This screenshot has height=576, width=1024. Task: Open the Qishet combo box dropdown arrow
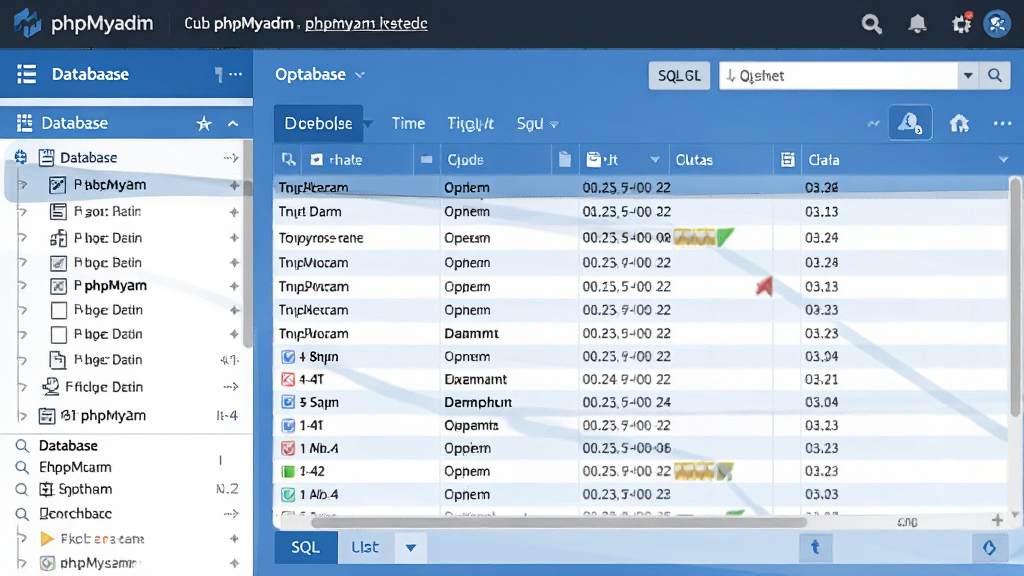[x=968, y=76]
